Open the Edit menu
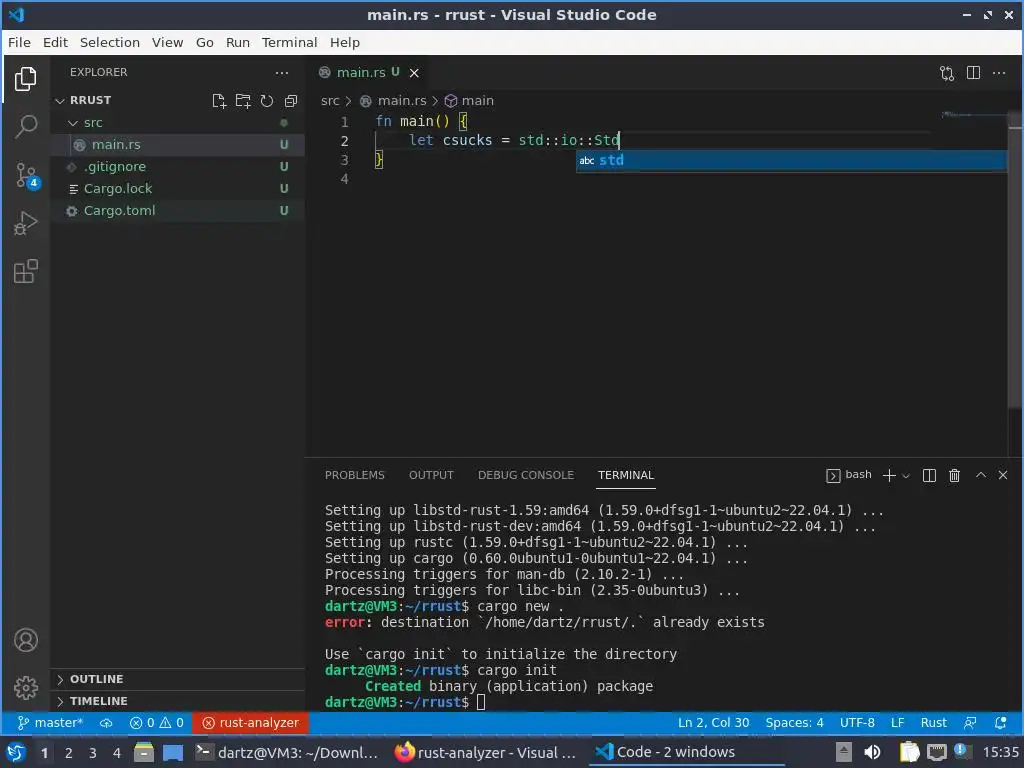 [x=56, y=42]
